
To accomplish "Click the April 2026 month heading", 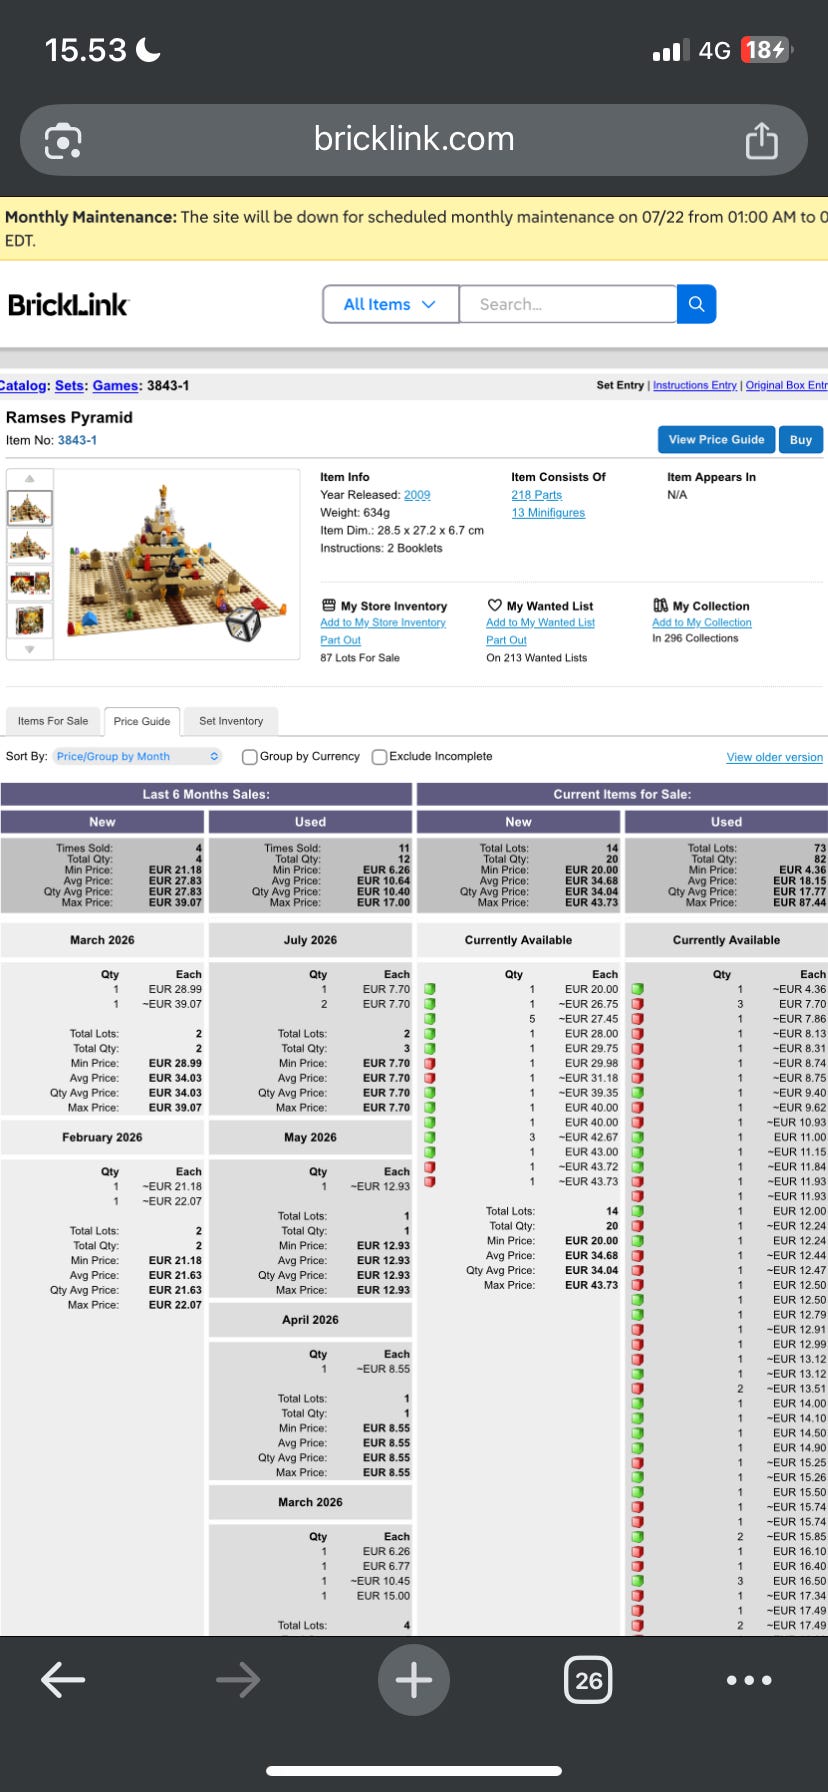I will click(x=310, y=1320).
